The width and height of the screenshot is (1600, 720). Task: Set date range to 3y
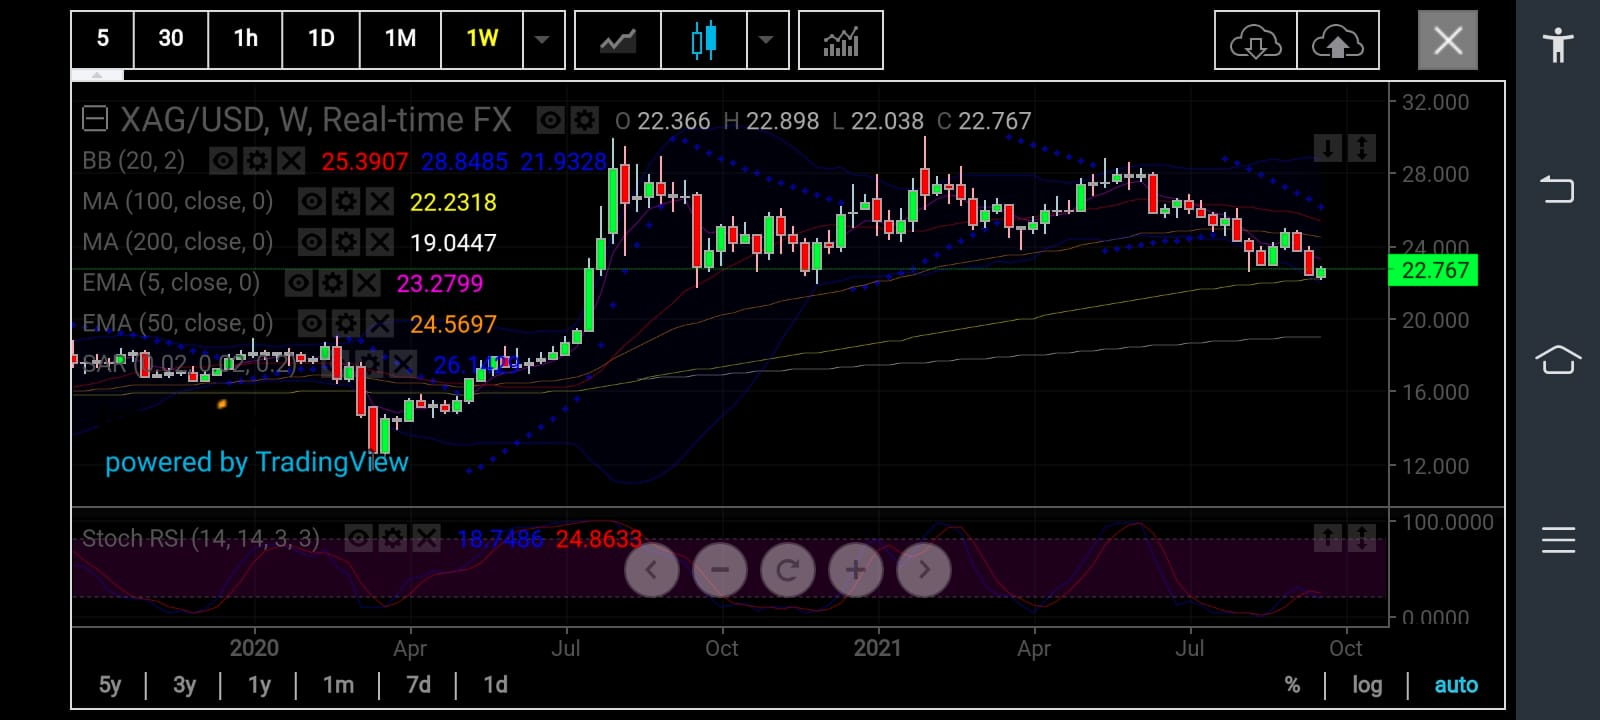(x=184, y=685)
